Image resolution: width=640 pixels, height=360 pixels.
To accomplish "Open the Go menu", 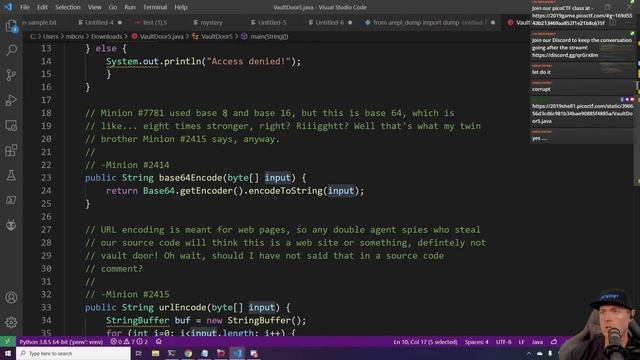I will [113, 7].
